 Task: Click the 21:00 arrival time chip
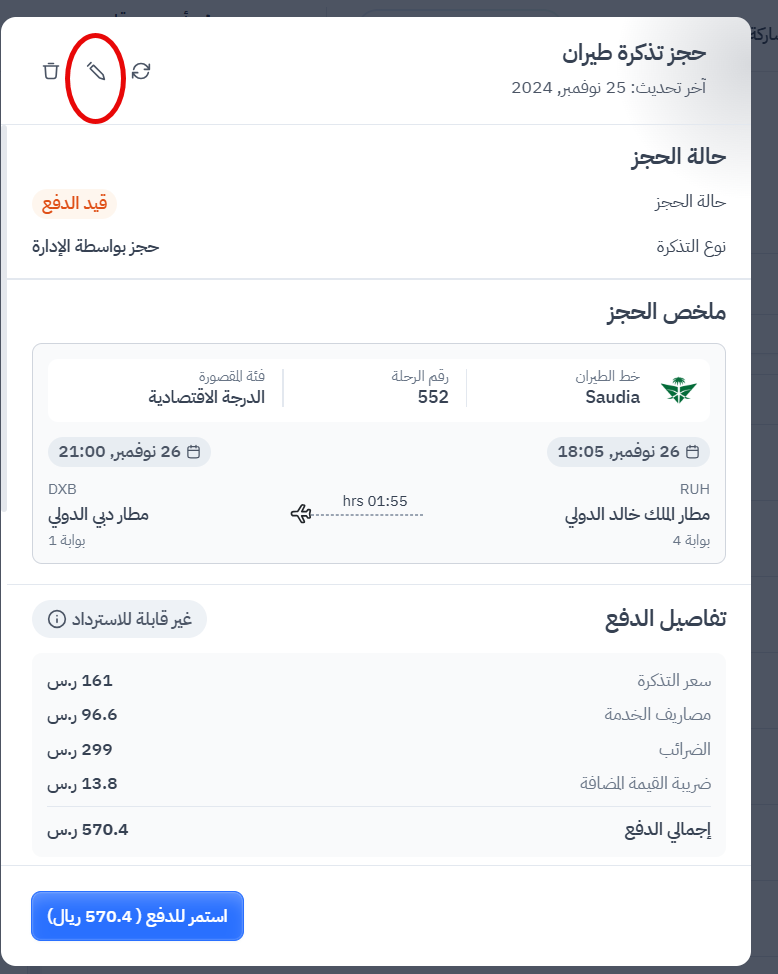(x=129, y=452)
